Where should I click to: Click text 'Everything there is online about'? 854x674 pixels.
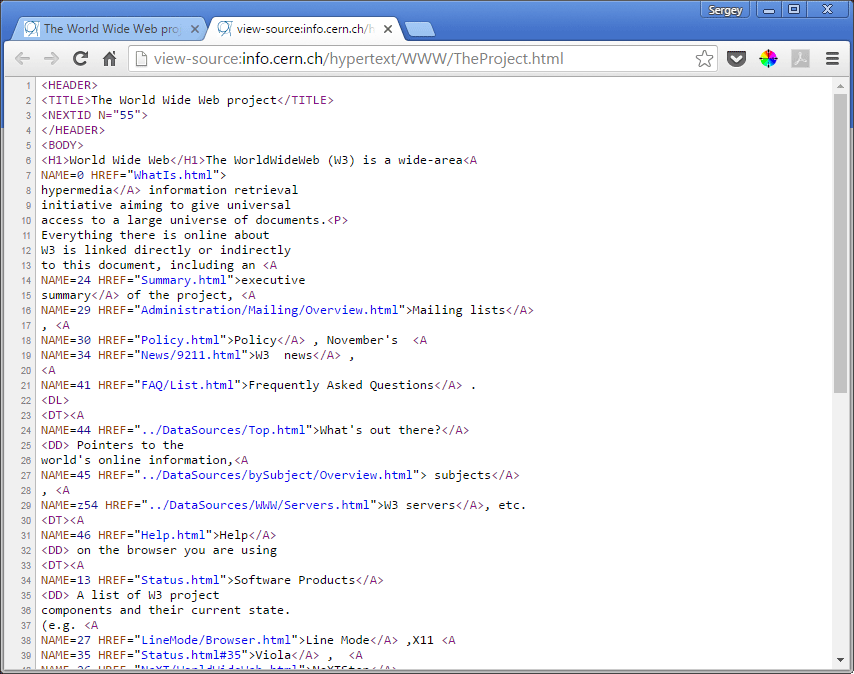pyautogui.click(x=155, y=235)
